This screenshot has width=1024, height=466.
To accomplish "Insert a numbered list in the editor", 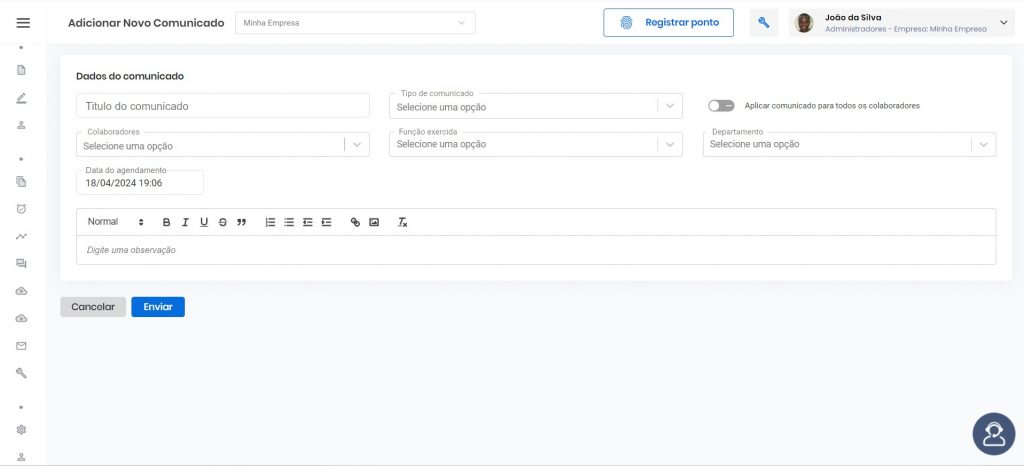I will [x=270, y=223].
